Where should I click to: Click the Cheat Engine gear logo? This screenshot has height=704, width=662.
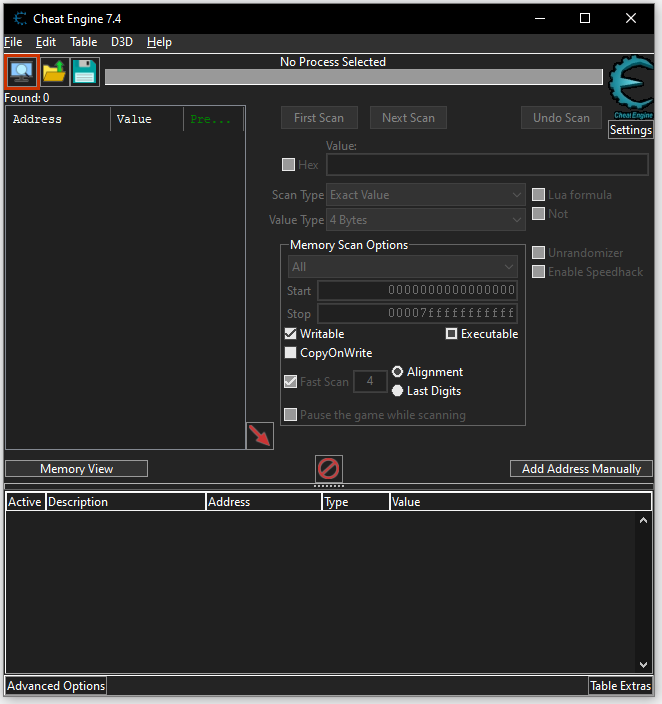tap(631, 87)
